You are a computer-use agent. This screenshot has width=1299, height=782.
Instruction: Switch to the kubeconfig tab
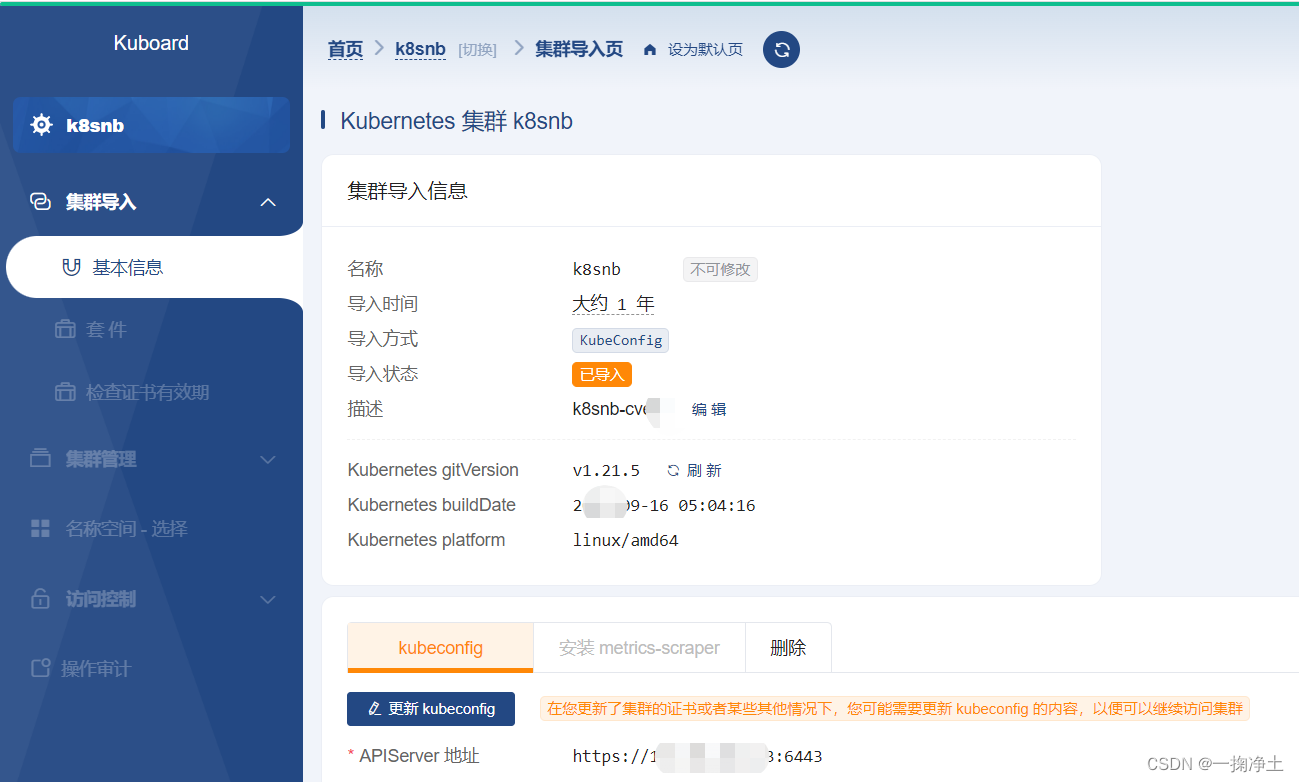(440, 648)
